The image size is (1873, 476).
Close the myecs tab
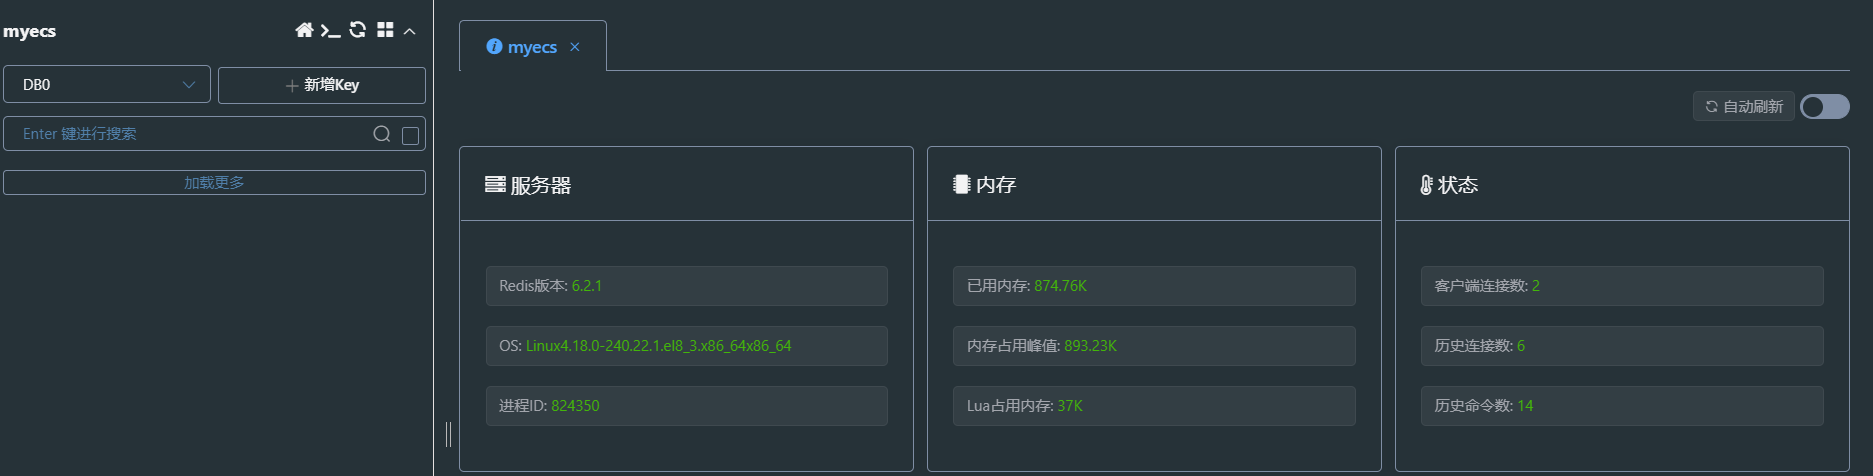point(575,47)
